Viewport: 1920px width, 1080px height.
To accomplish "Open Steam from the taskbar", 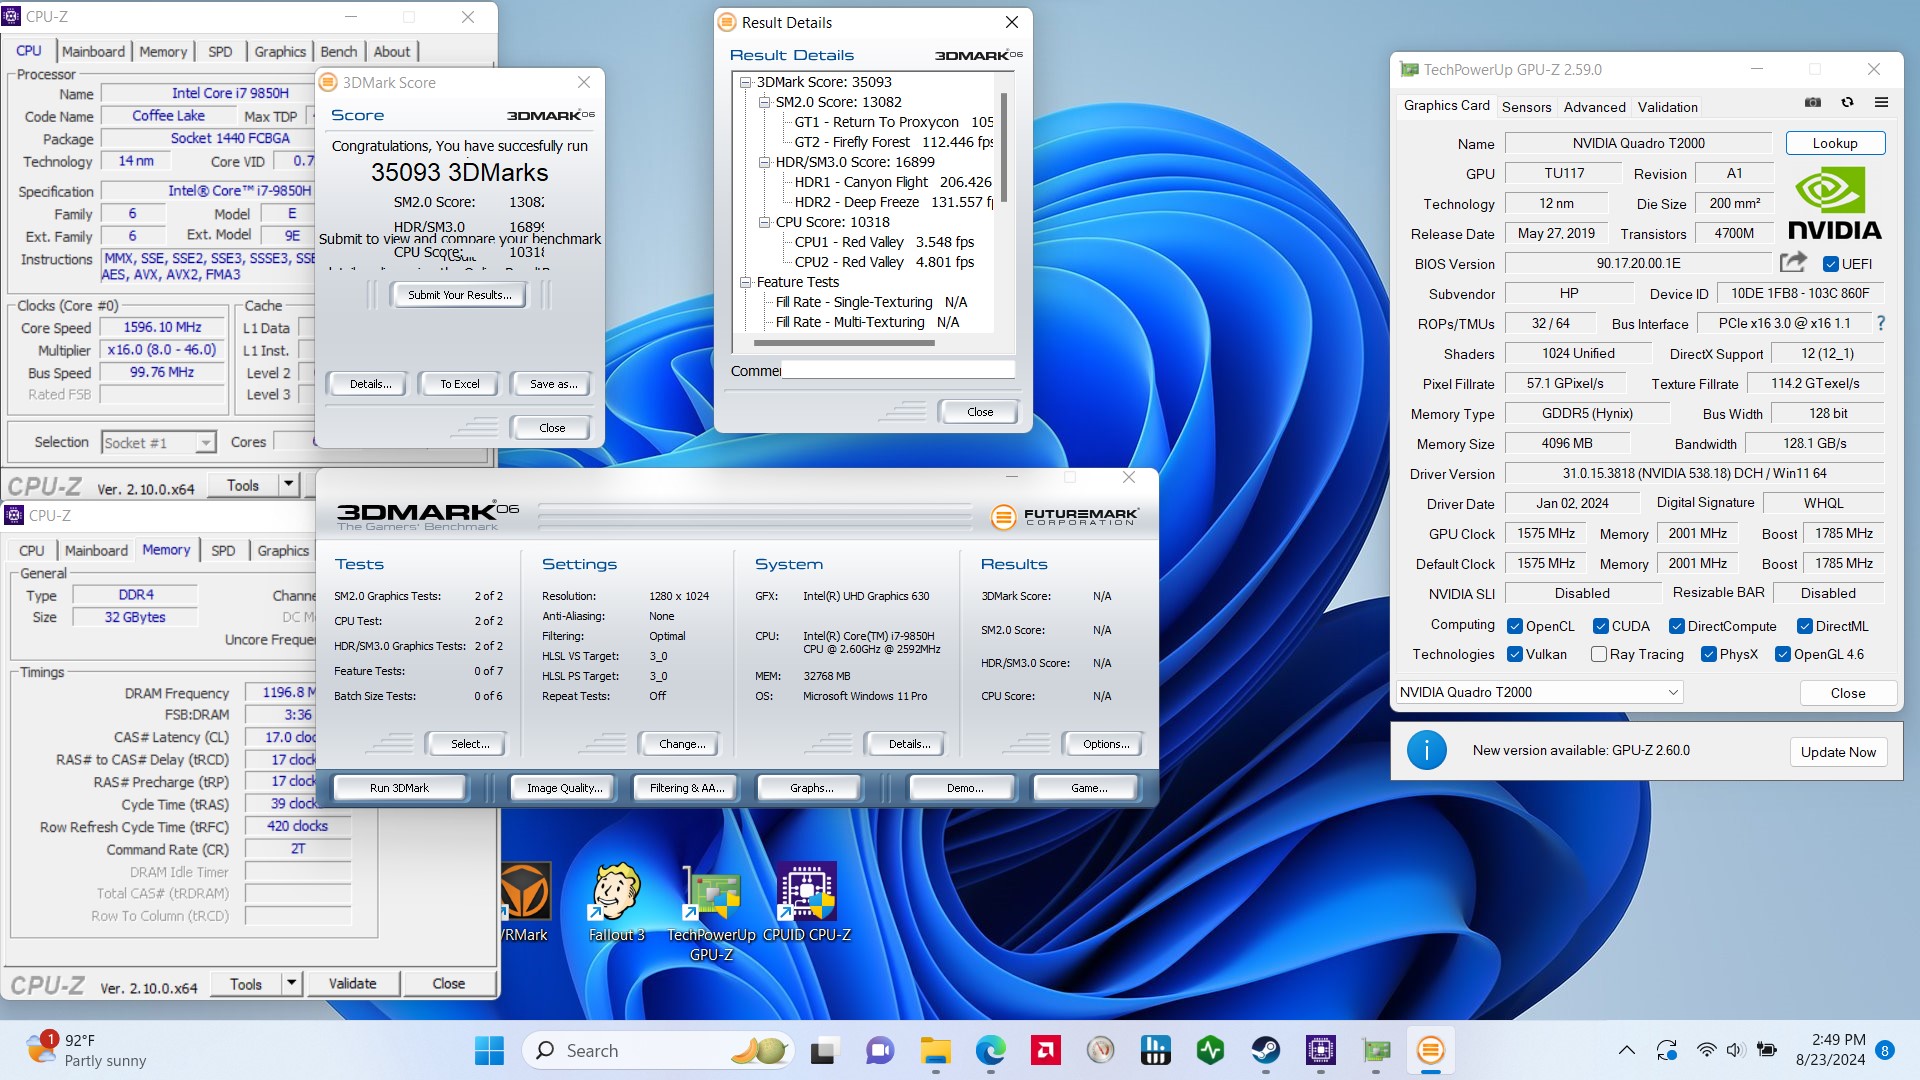I will click(1265, 1050).
